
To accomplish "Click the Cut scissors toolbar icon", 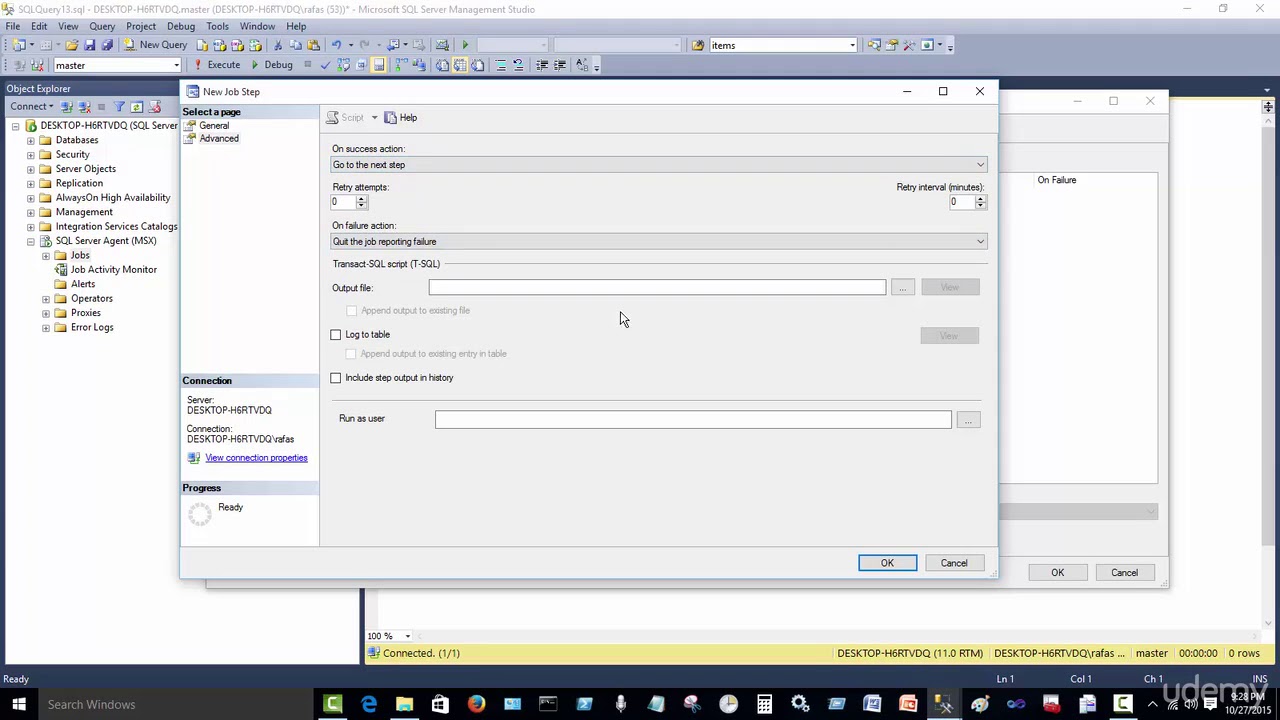I will click(x=279, y=45).
